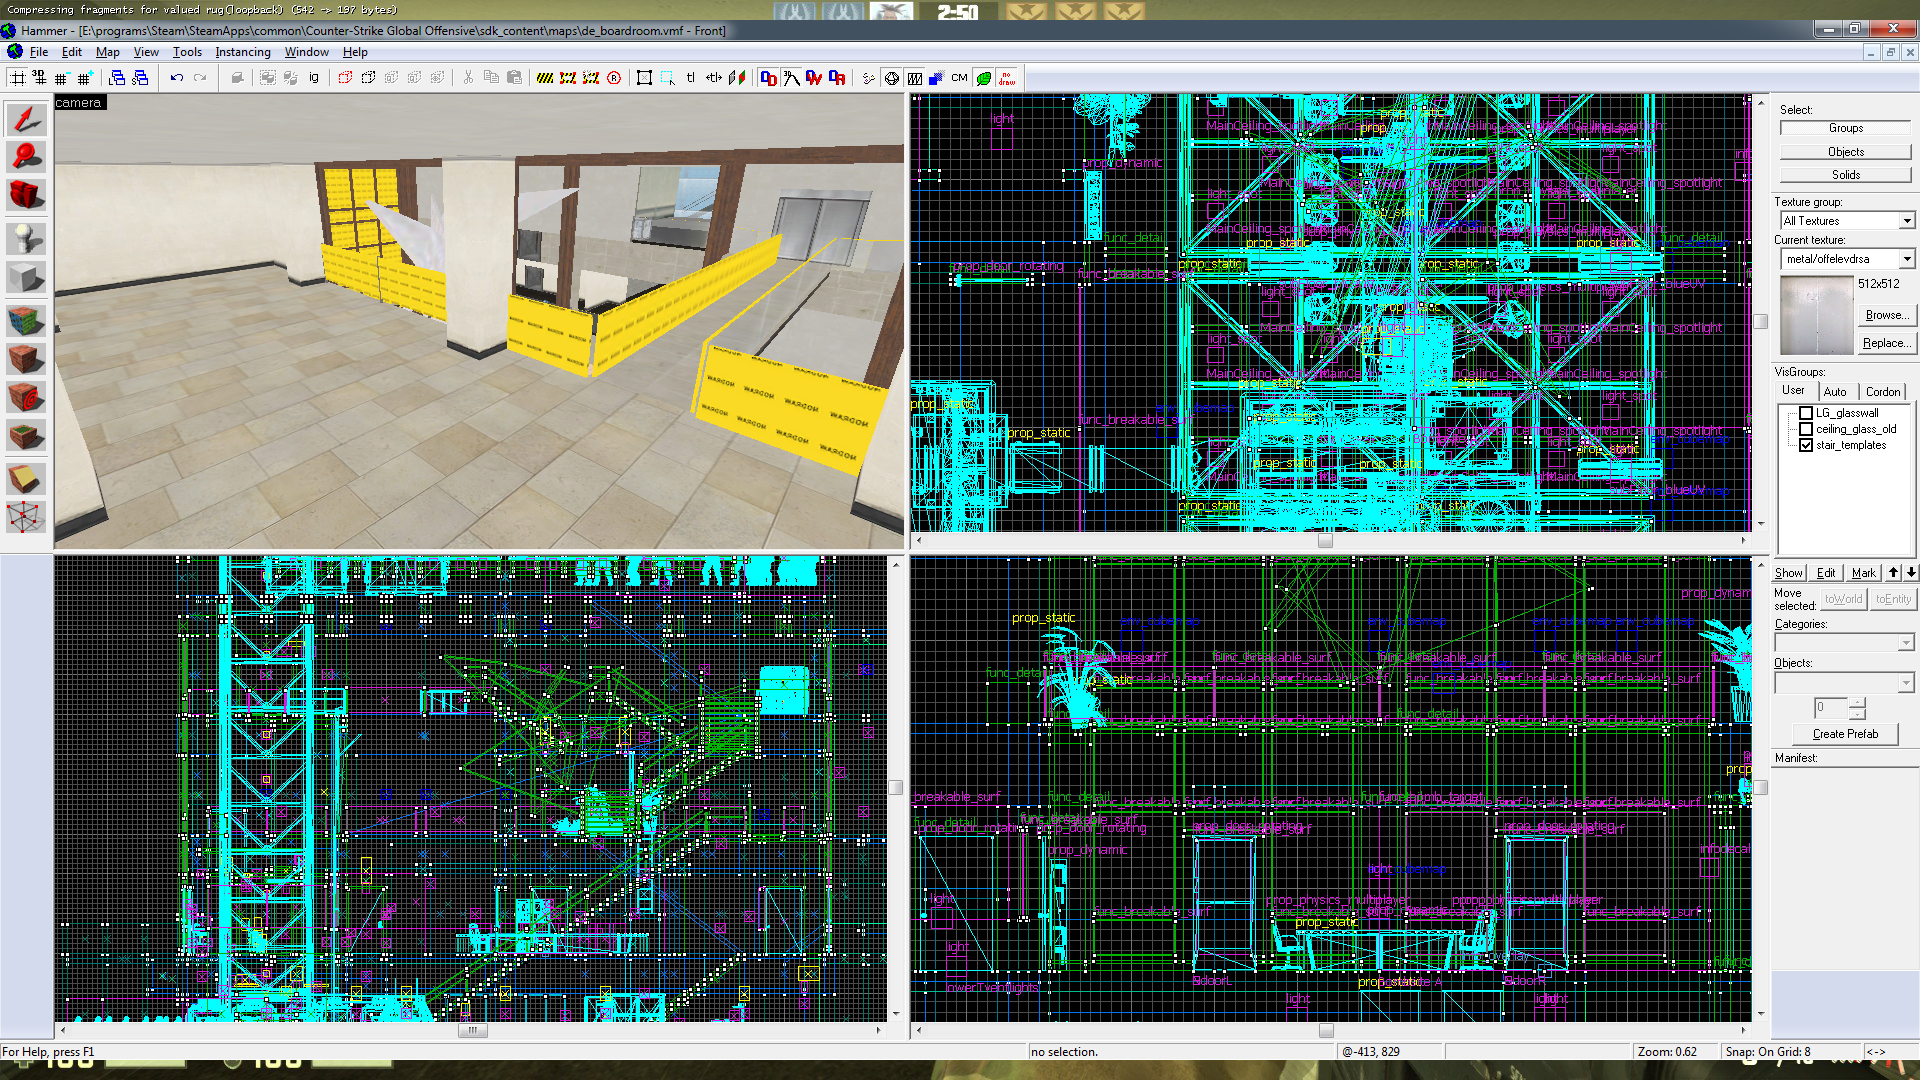Toggle Radius Culling (R) button

point(614,78)
